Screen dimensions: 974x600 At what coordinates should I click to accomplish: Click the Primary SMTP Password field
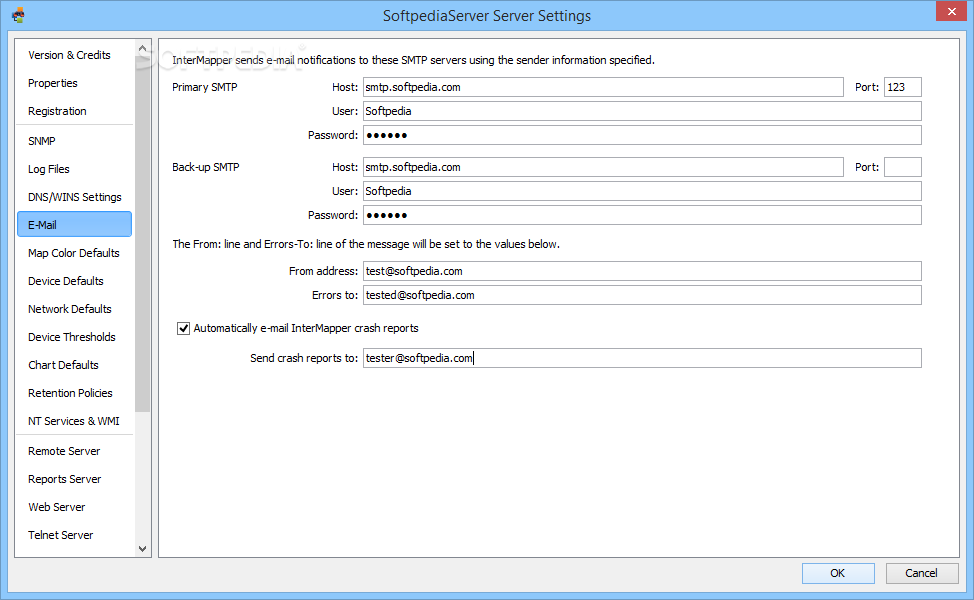pyautogui.click(x=642, y=135)
